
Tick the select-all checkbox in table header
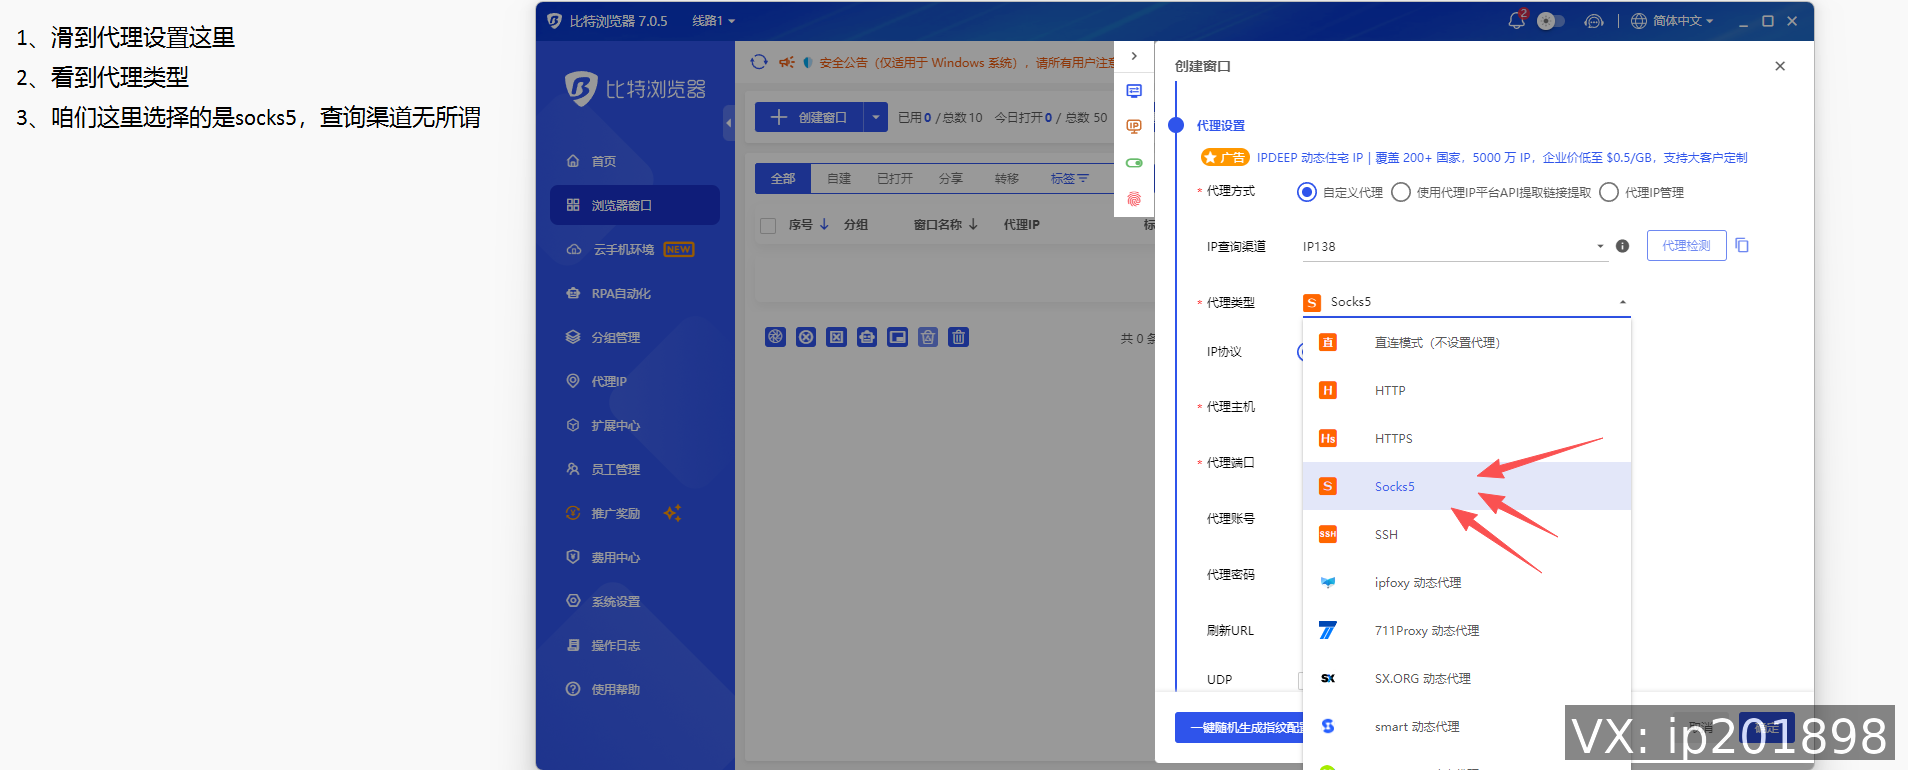[x=768, y=226]
